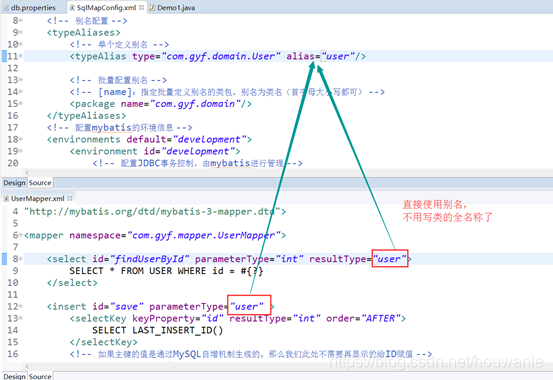The width and height of the screenshot is (553, 380).
Task: Collapse the select fold at line 8 in UserMapper
Action: pos(21,259)
